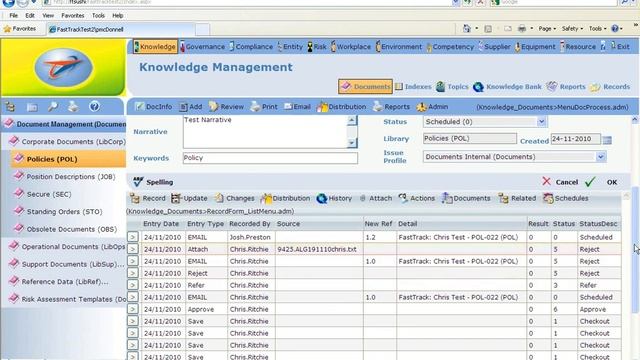This screenshot has height=360, width=640.
Task: Select Secure (SEC) library
Action: (42, 194)
